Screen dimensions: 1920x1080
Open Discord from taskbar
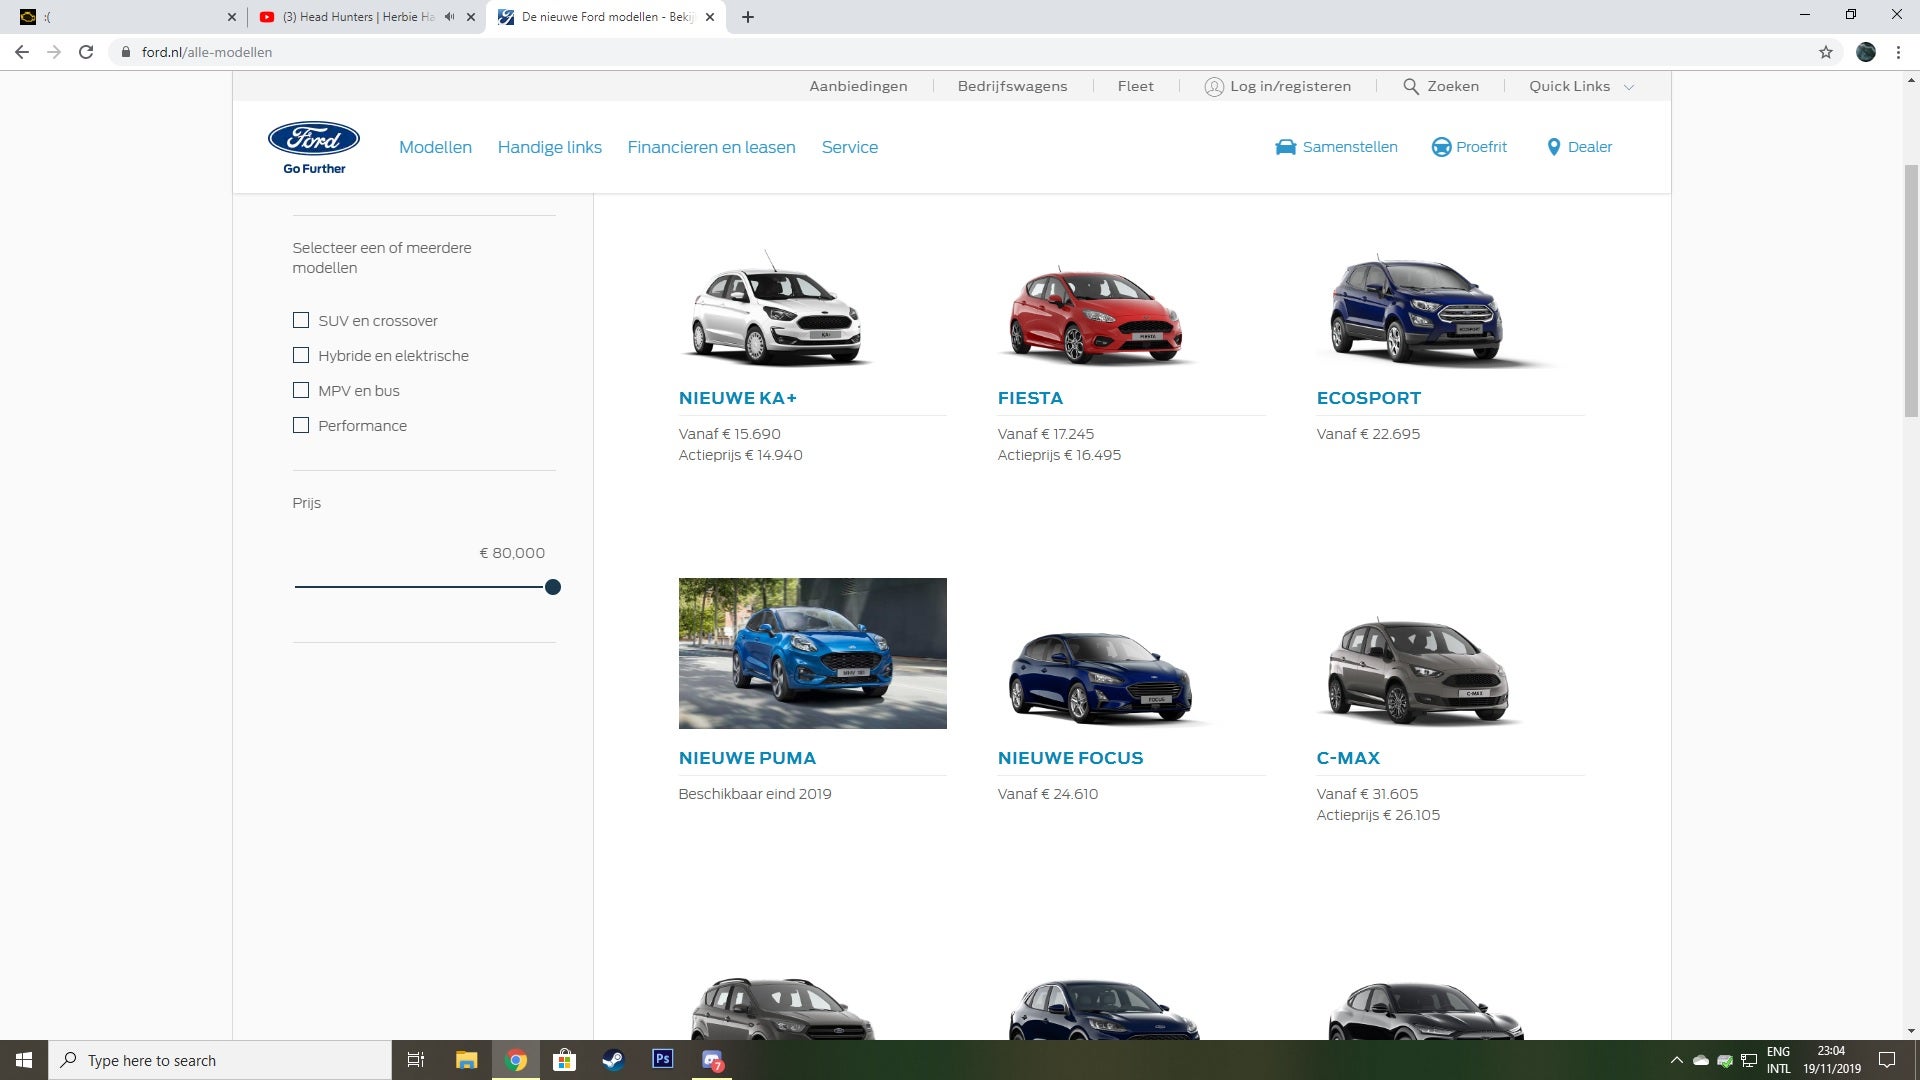pyautogui.click(x=712, y=1060)
